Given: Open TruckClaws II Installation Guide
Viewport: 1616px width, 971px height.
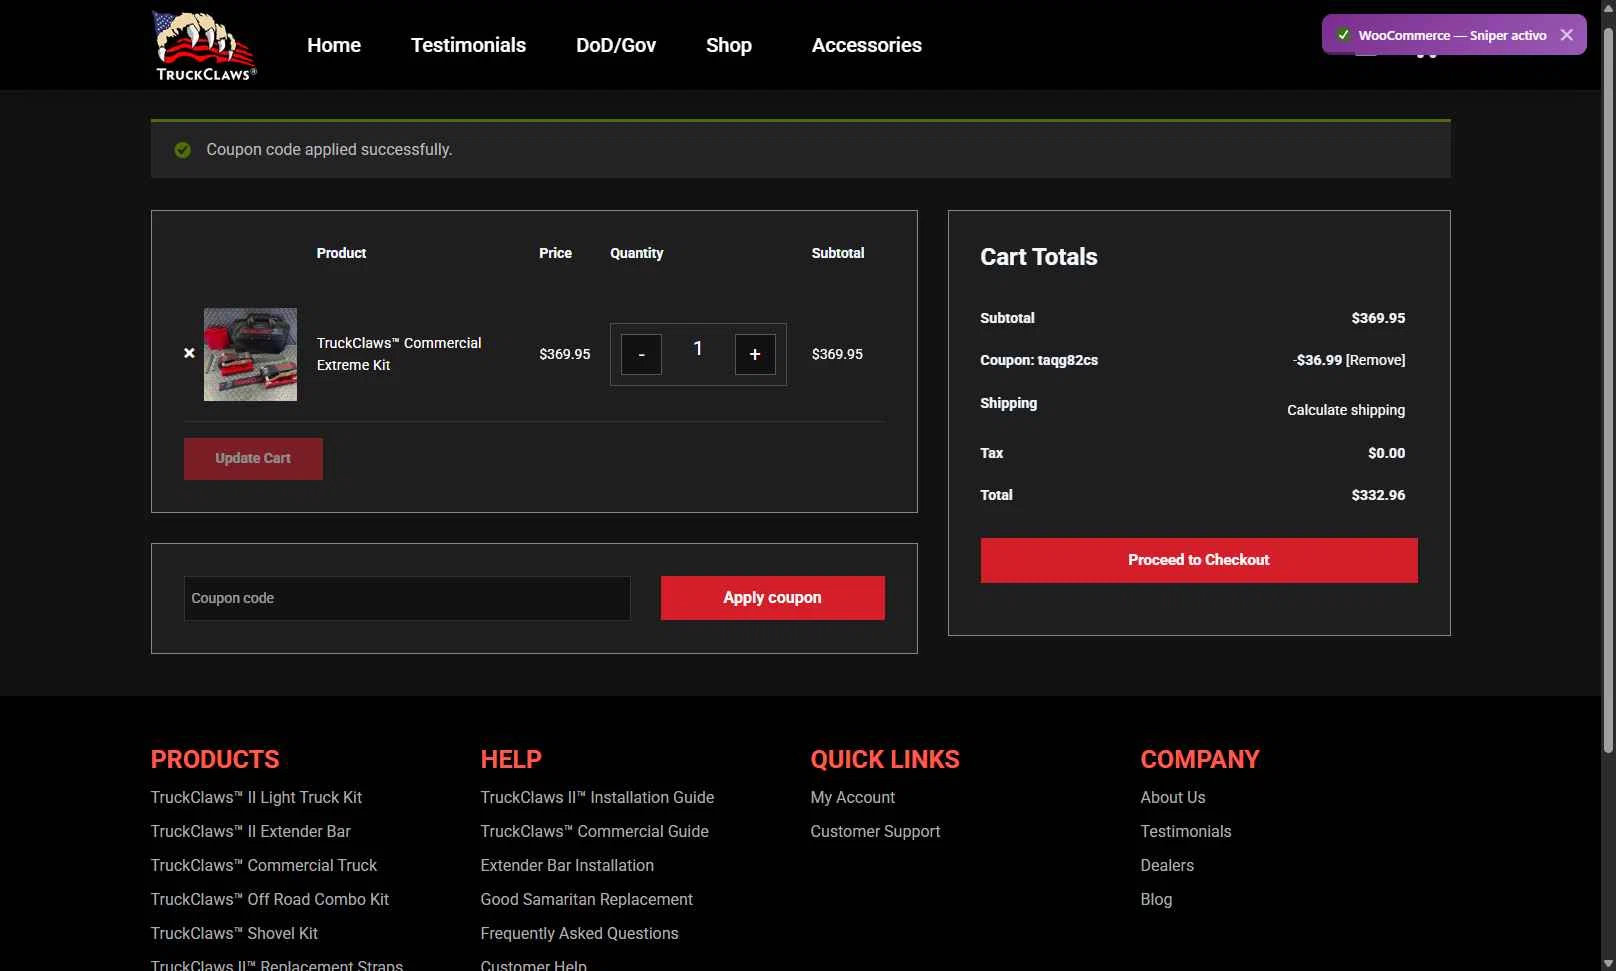Looking at the screenshot, I should click(597, 797).
